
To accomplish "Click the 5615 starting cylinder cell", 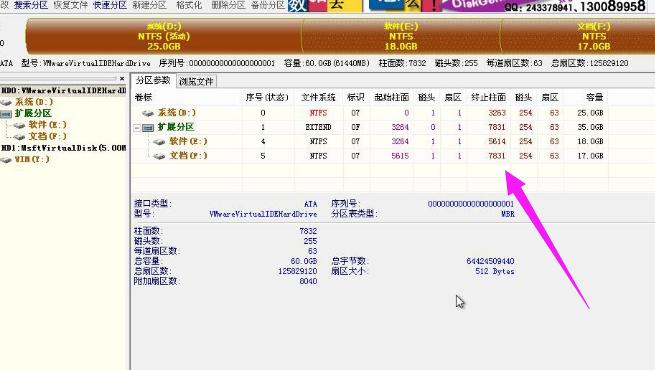I will coord(400,156).
